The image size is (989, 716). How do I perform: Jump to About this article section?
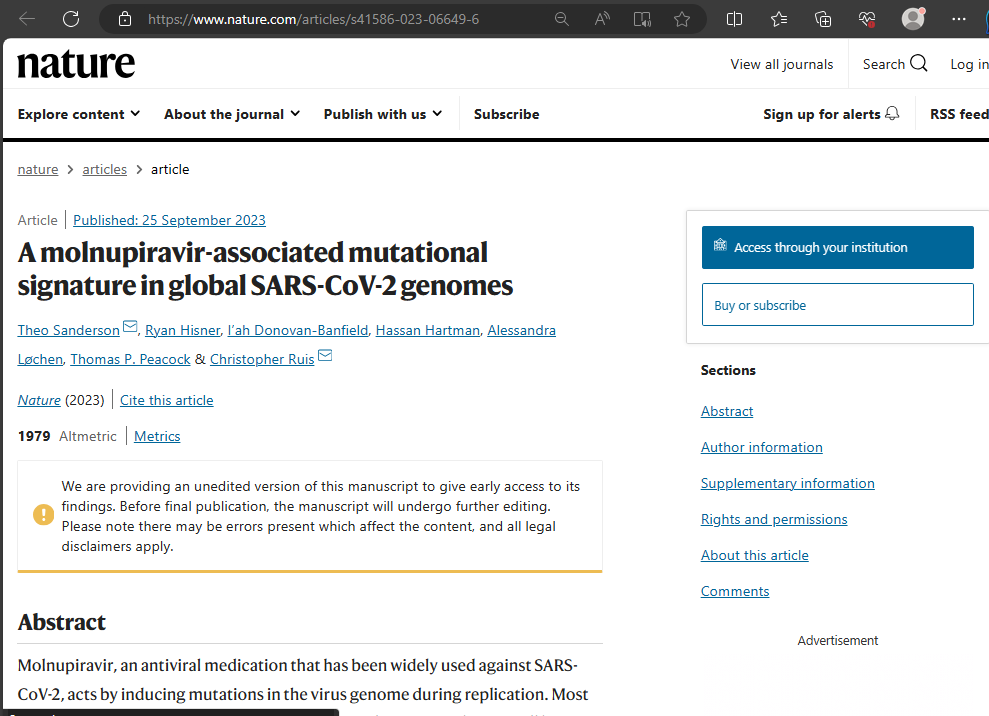click(x=754, y=555)
